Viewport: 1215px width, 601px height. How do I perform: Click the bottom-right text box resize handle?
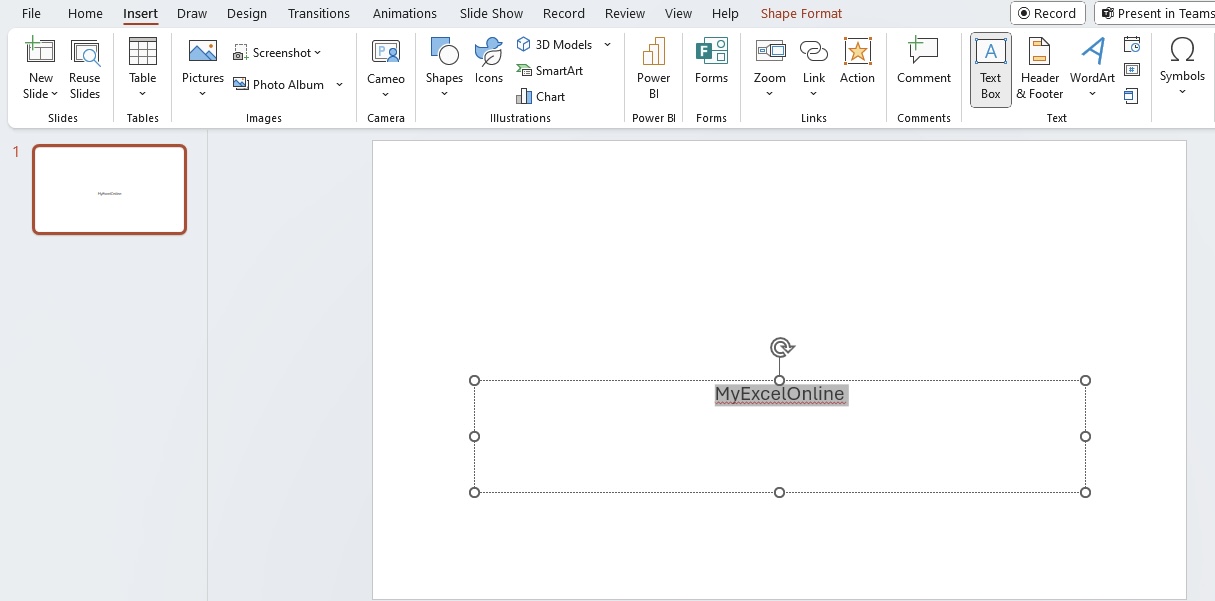click(1086, 492)
